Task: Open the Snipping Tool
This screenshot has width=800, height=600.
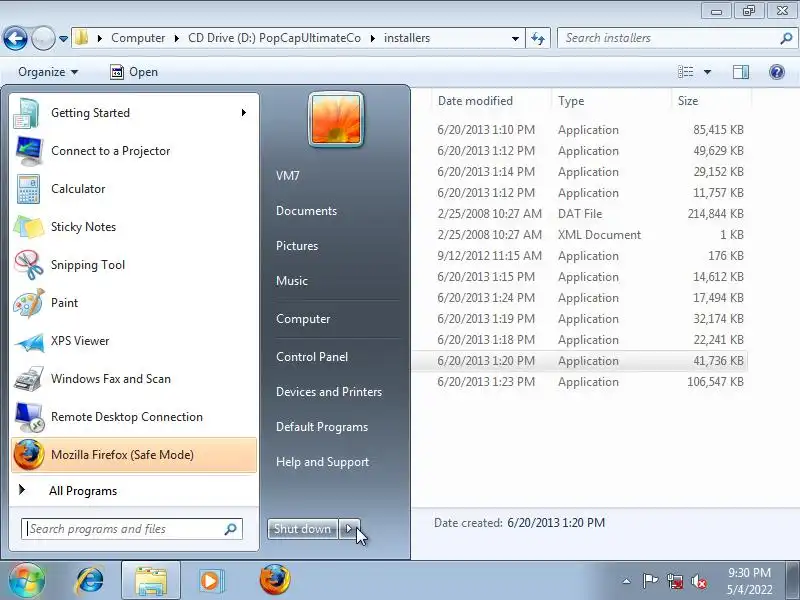Action: [x=134, y=265]
